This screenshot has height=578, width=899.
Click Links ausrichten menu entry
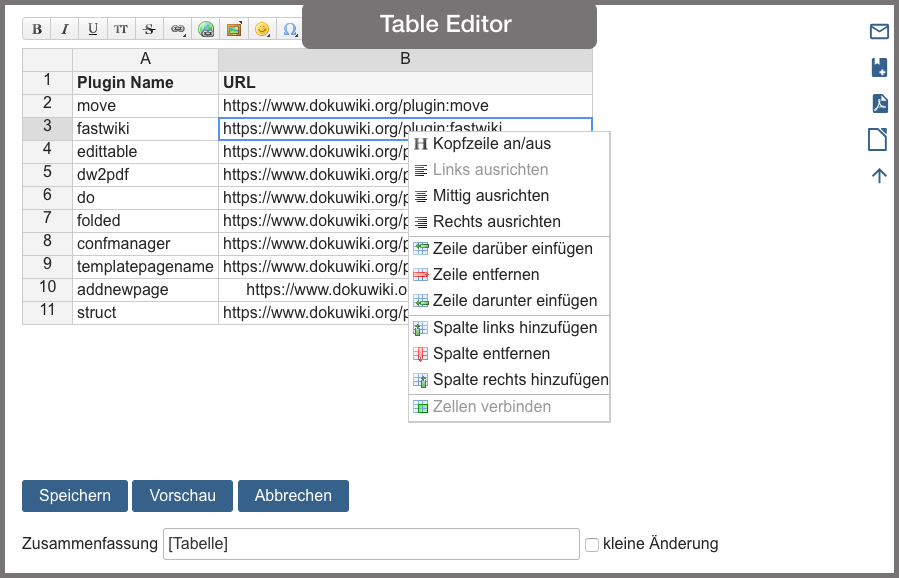tap(509, 170)
